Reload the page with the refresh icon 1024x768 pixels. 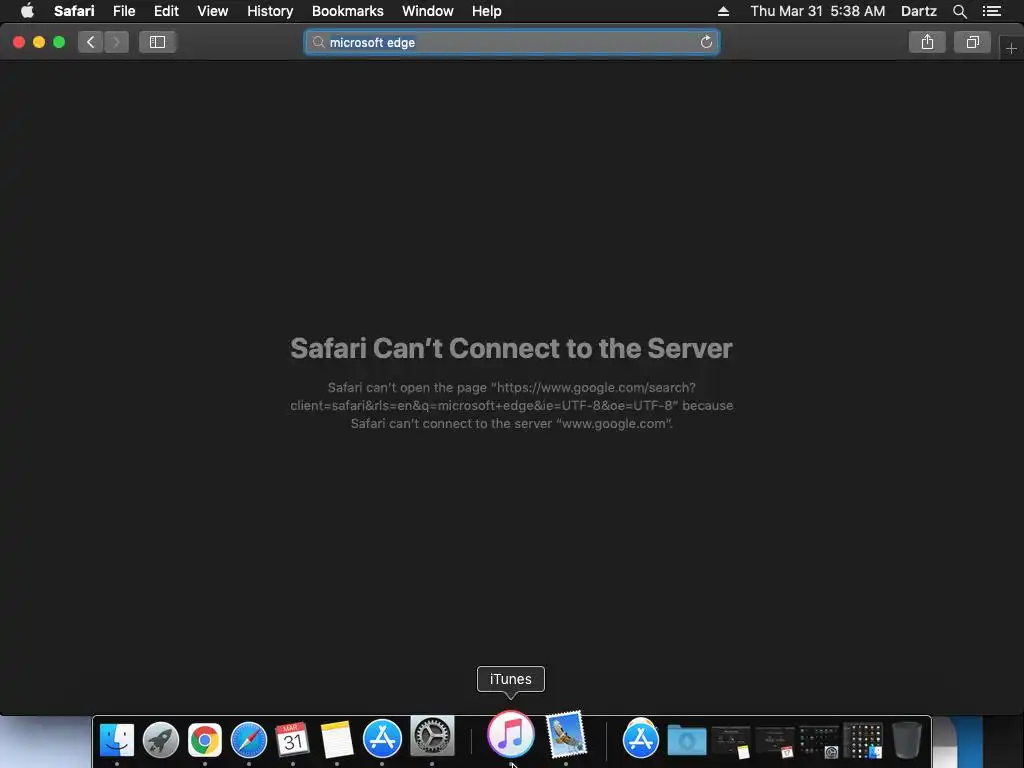pos(706,42)
